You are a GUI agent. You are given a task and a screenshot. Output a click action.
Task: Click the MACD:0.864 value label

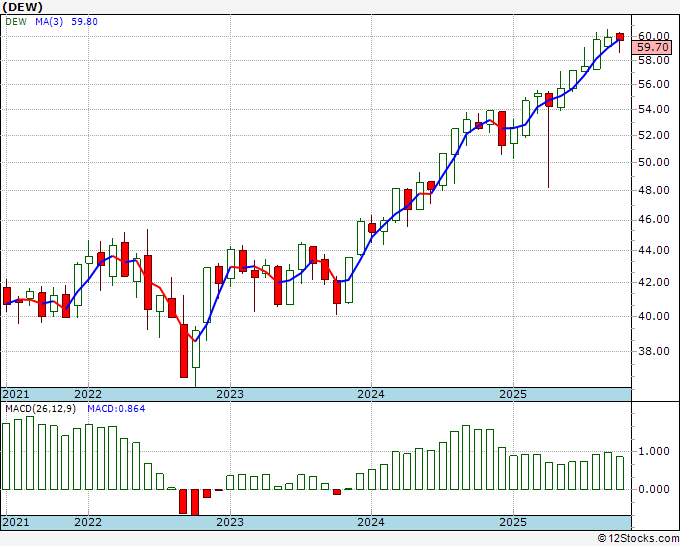click(x=116, y=409)
